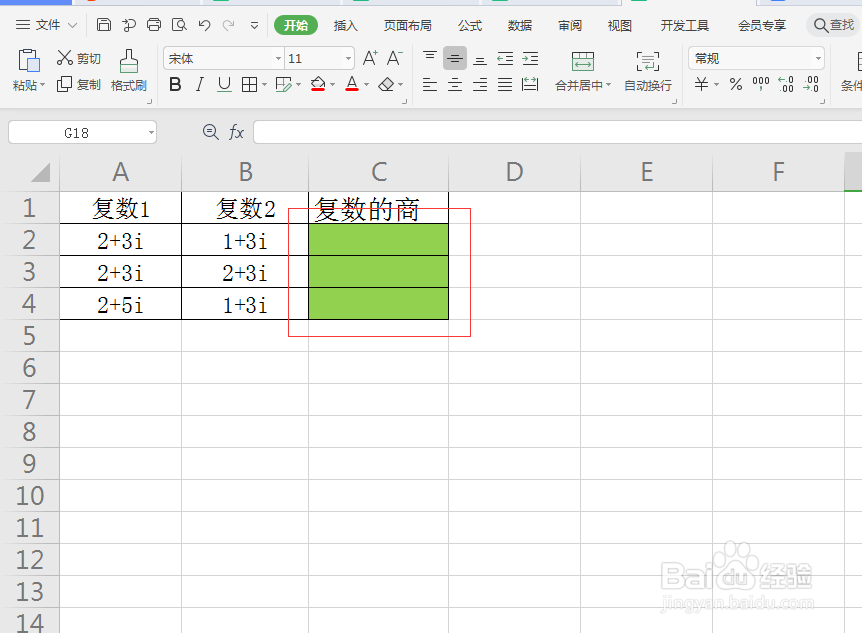
Task: Align text vertically middle
Action: 455,58
